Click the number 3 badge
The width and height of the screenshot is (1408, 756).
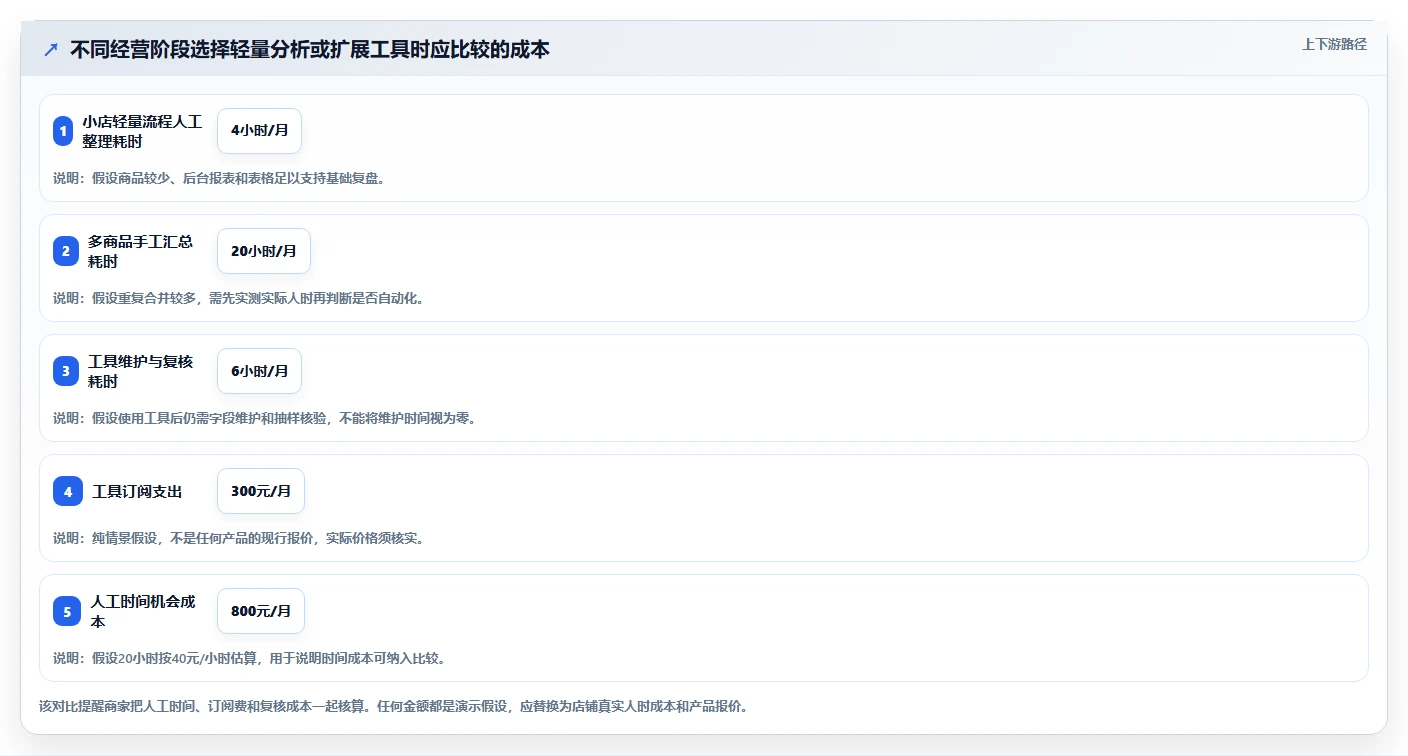(x=66, y=371)
